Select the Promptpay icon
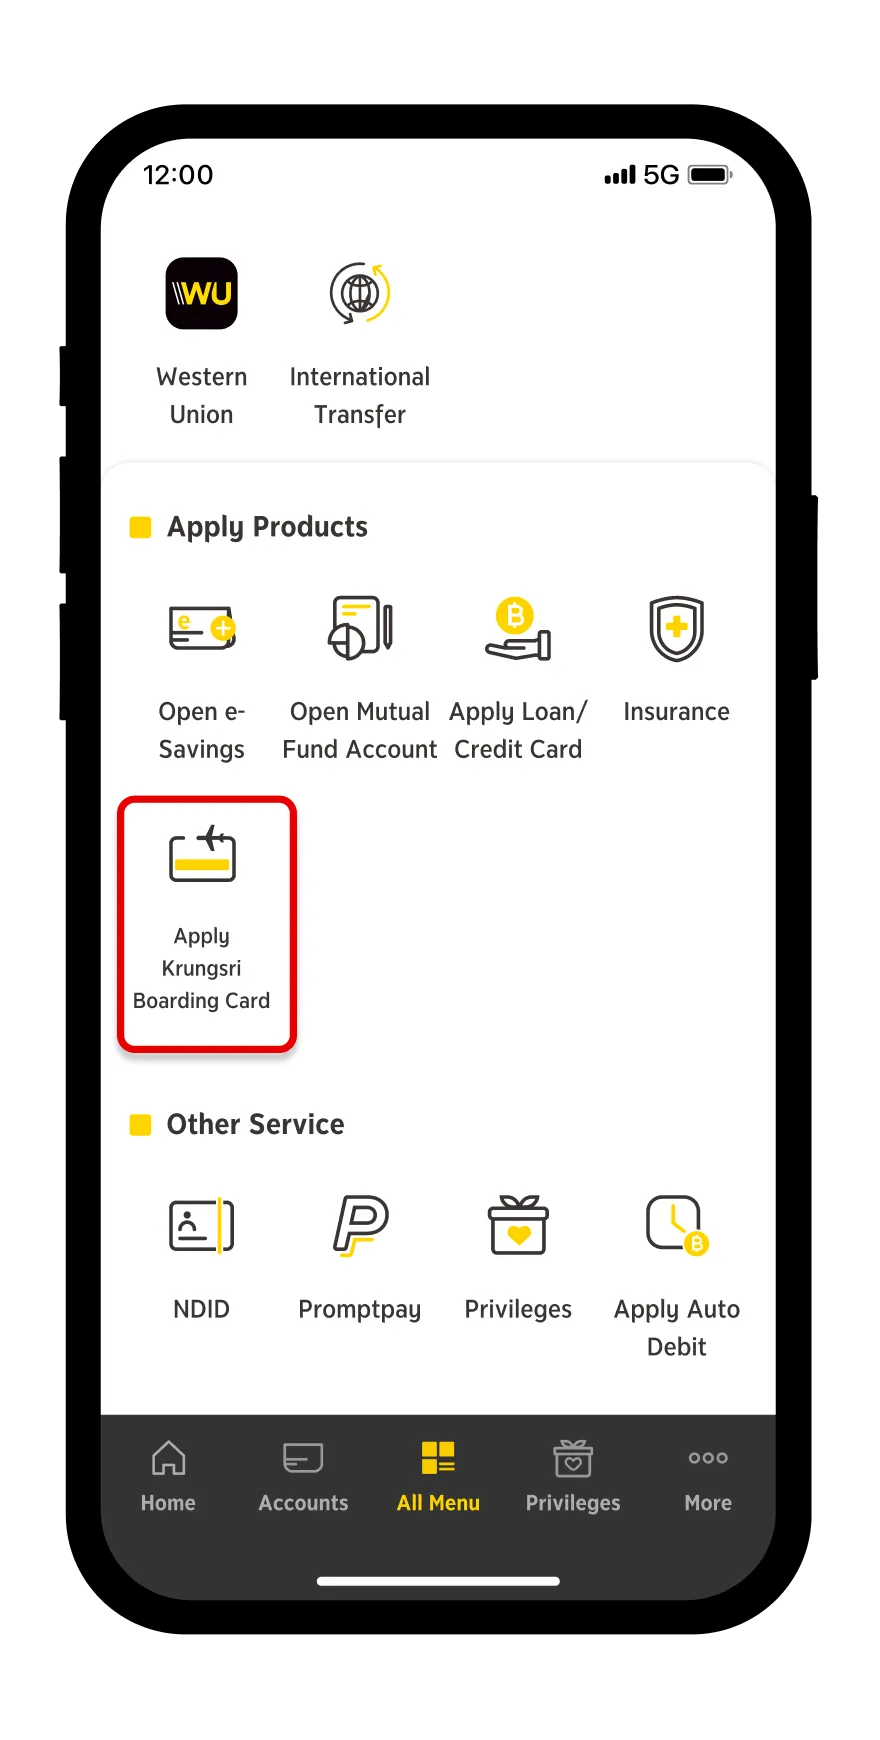The image size is (880, 1740). [360, 1225]
